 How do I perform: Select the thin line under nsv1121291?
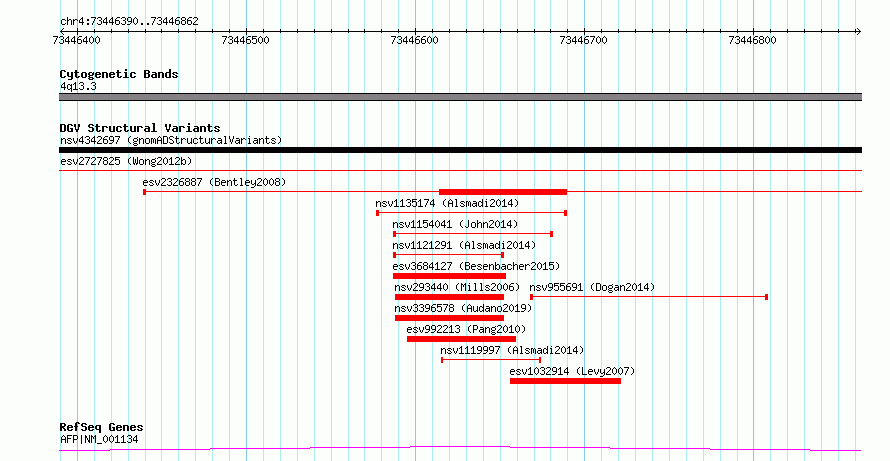point(448,255)
